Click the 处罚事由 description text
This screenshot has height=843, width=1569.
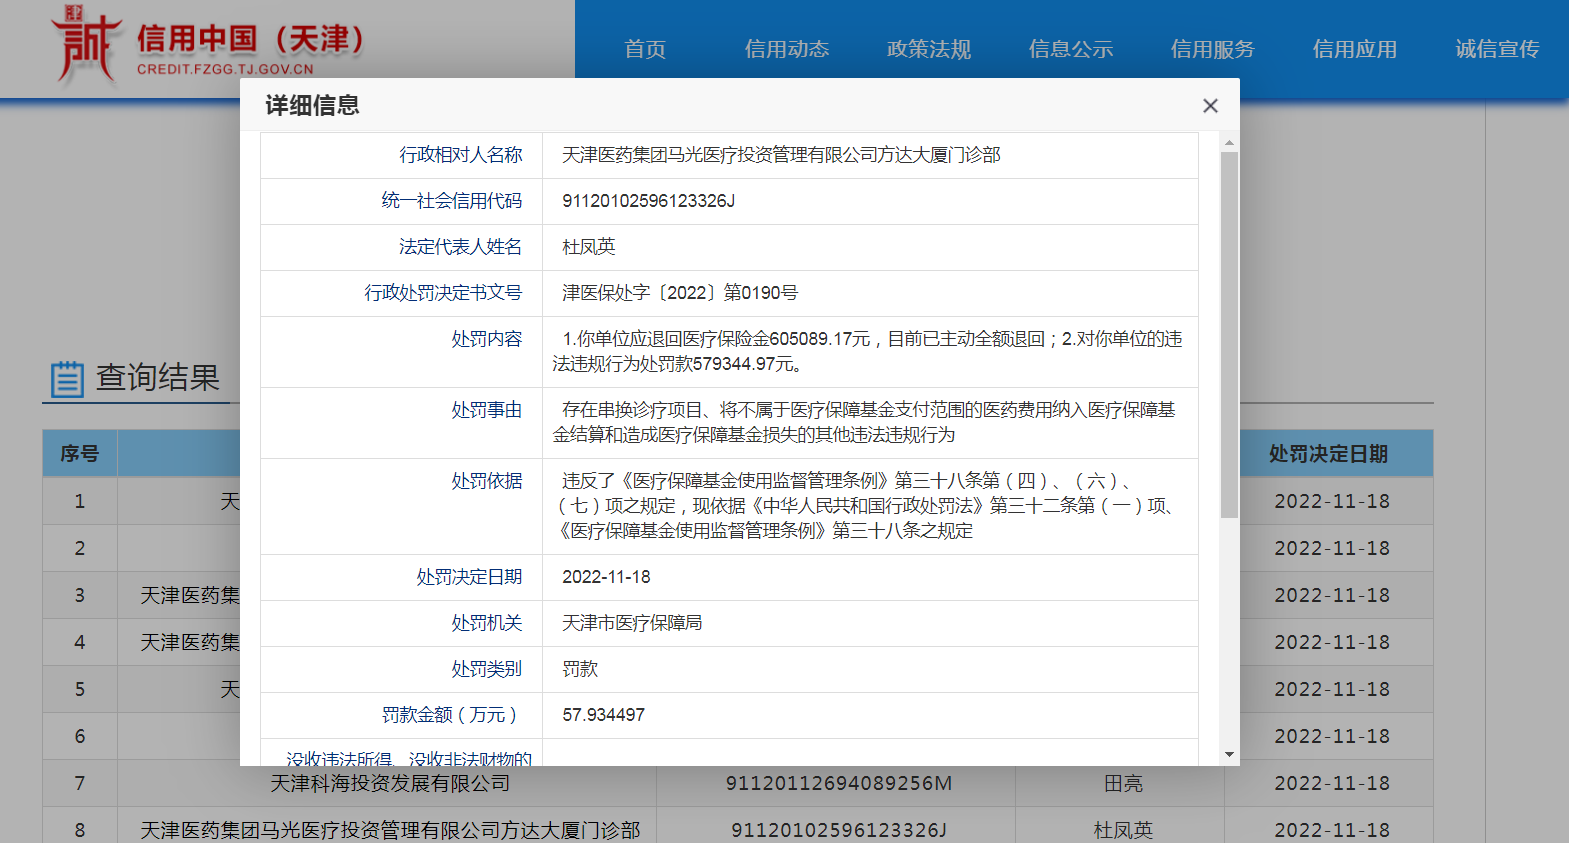point(864,422)
